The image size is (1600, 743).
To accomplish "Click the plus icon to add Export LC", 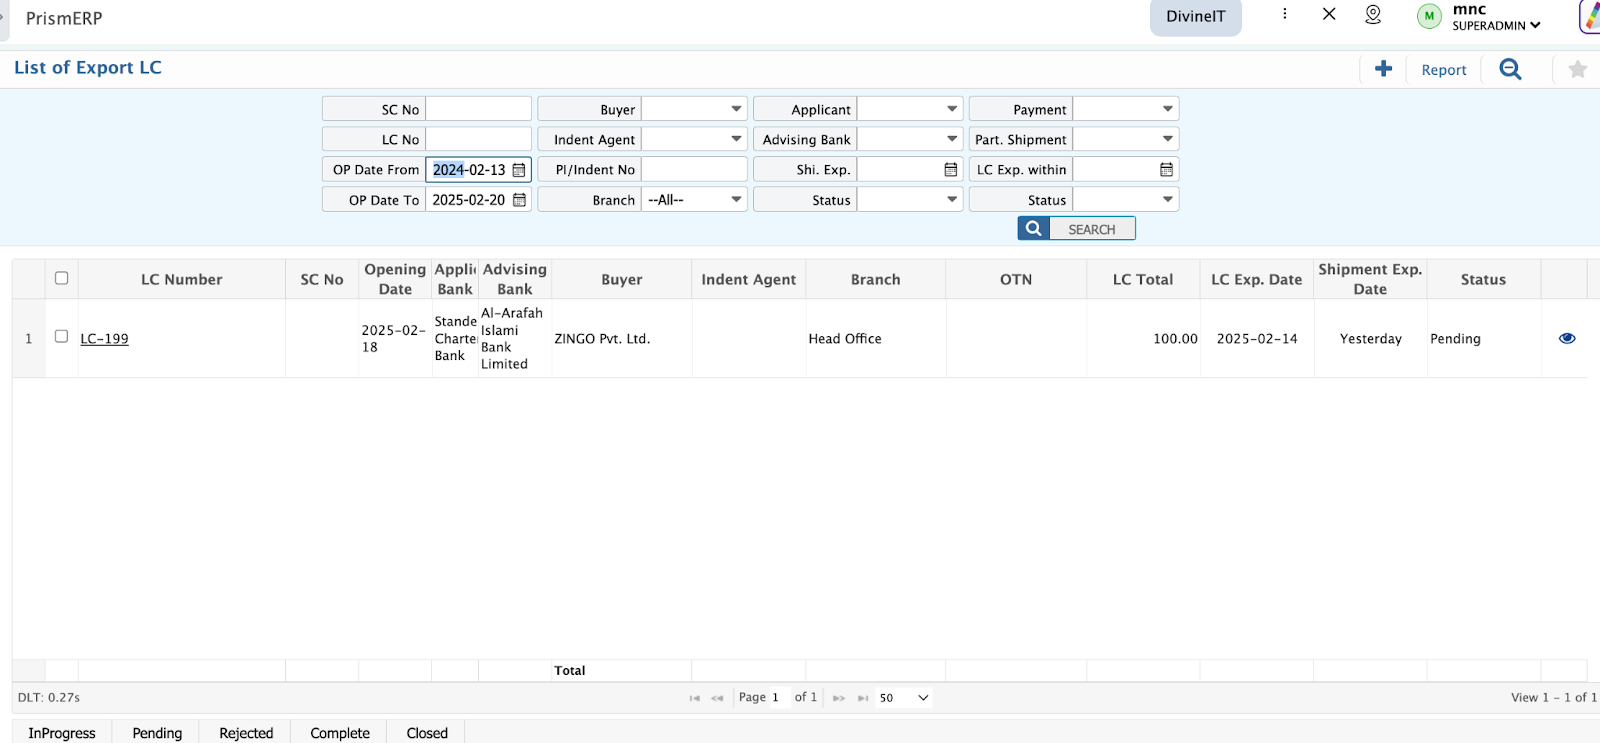I will click(x=1383, y=69).
